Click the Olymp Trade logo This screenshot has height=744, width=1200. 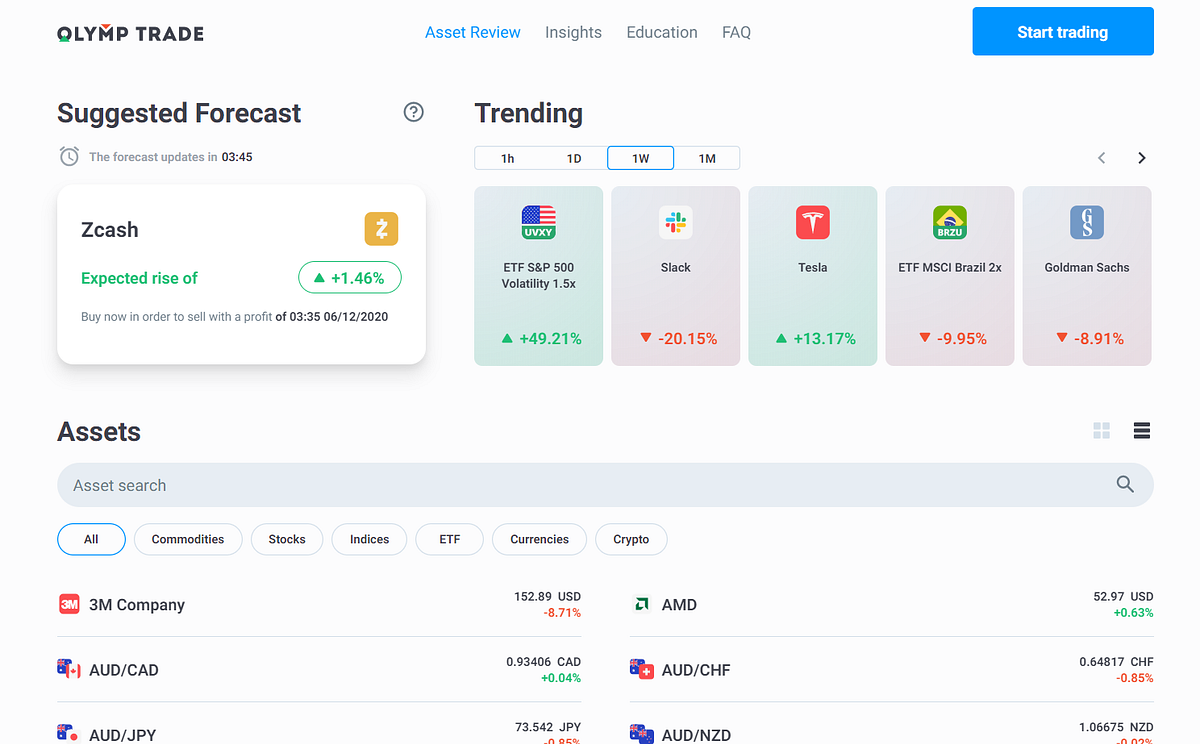(130, 33)
